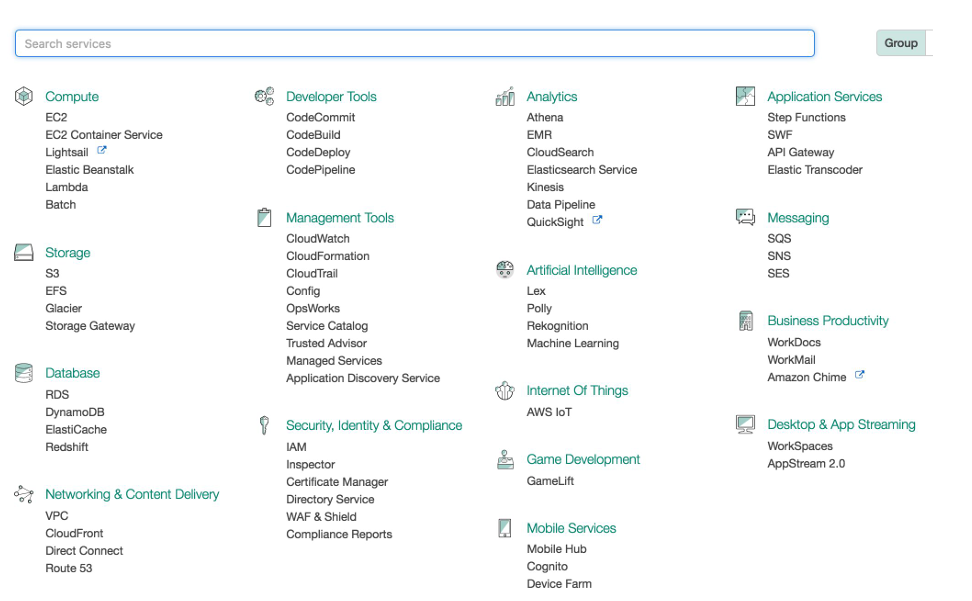Click the Security, Identity & Compliance heading

[x=374, y=425]
